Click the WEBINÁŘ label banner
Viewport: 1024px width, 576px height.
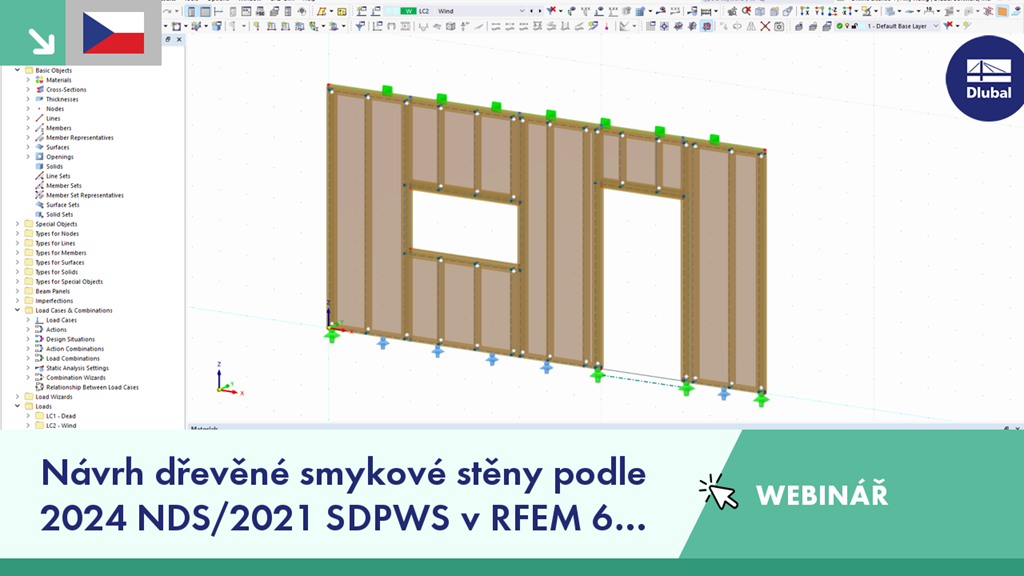(822, 495)
